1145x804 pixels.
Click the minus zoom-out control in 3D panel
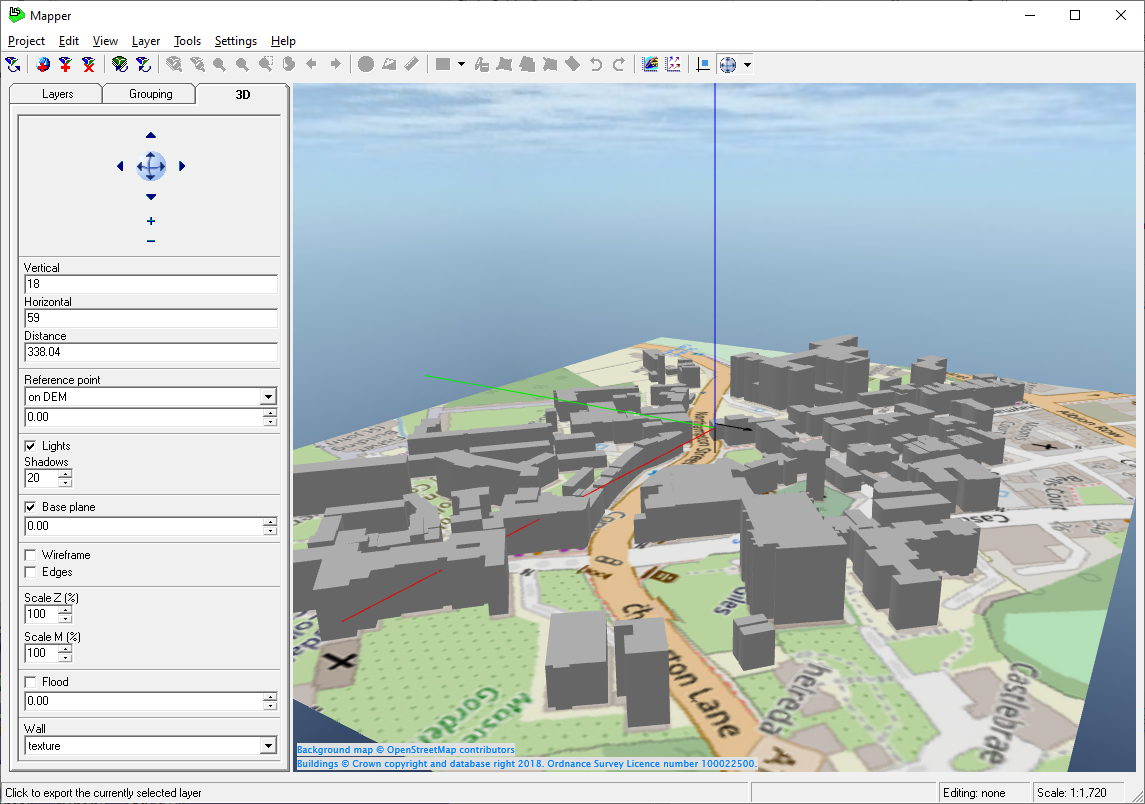click(x=151, y=241)
